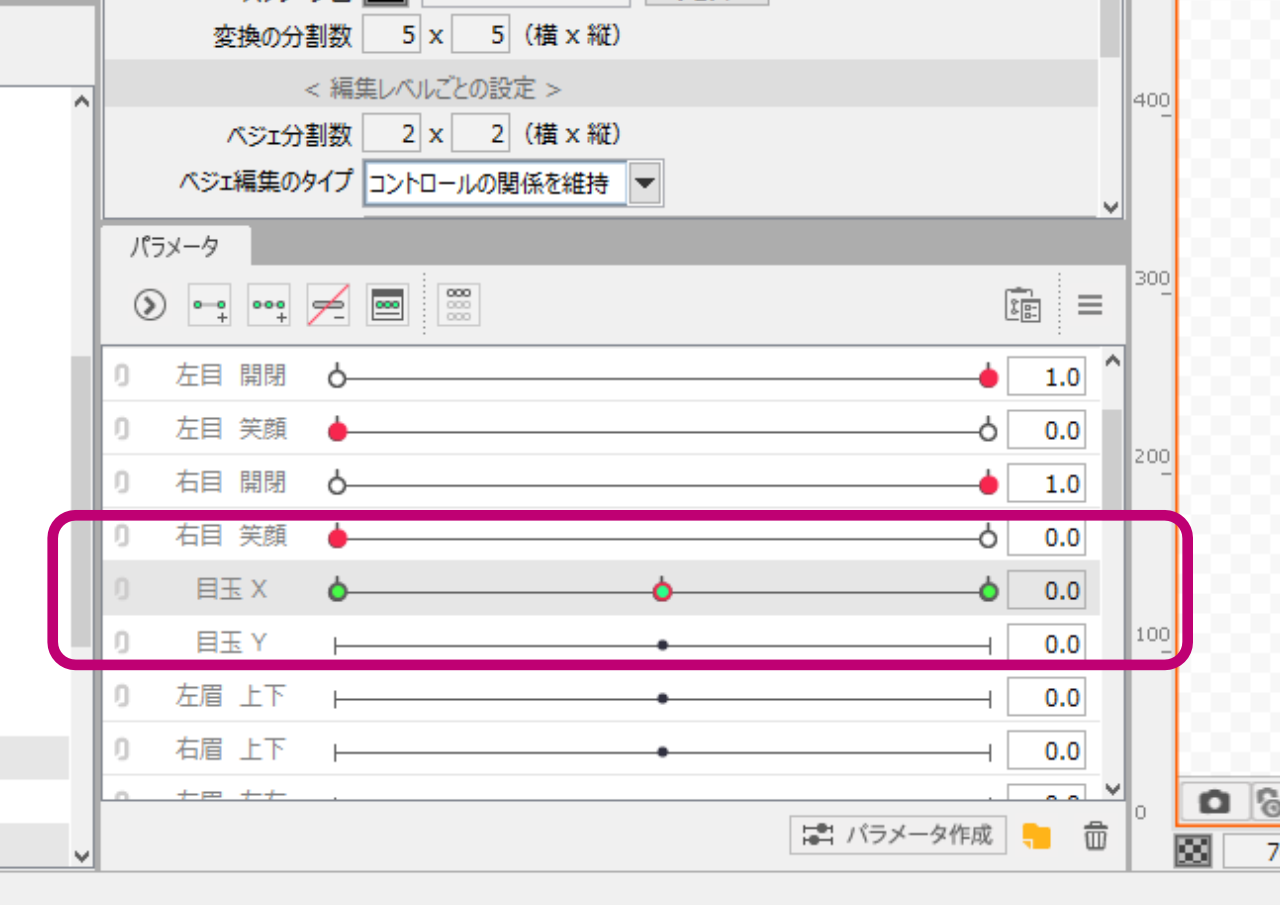Click the 目玉 Y slider center dot
Image resolution: width=1280 pixels, height=905 pixels.
(662, 645)
